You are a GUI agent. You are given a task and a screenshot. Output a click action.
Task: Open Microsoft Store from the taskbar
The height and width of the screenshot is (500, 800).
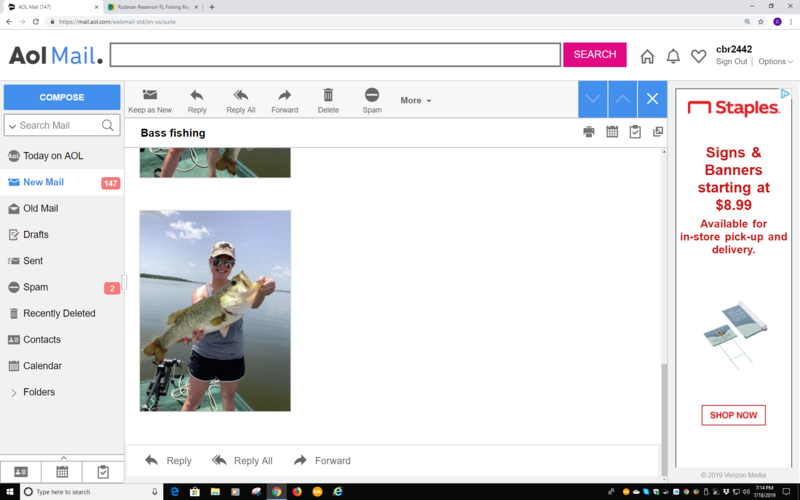pos(195,492)
